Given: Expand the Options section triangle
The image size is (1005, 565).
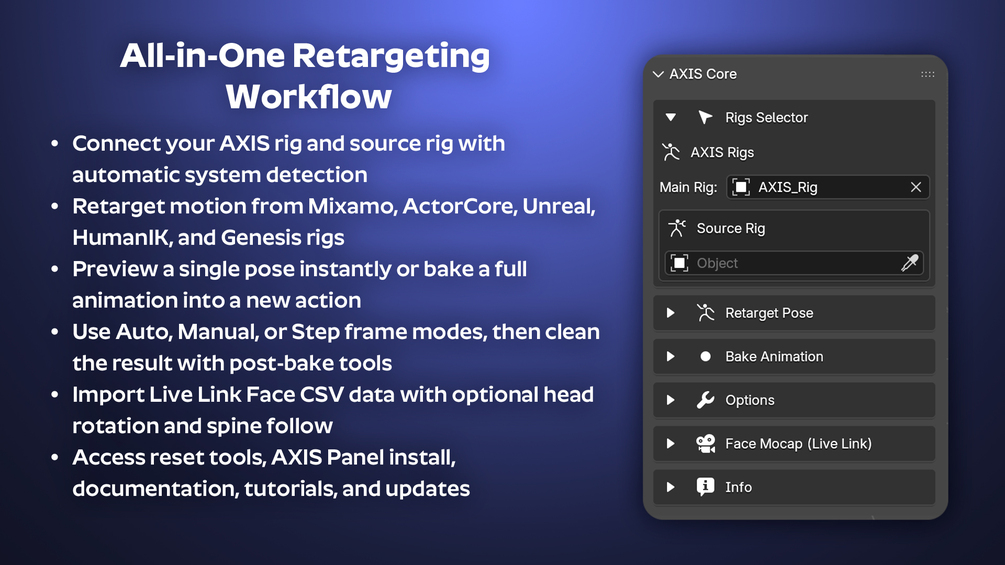Looking at the screenshot, I should point(670,400).
